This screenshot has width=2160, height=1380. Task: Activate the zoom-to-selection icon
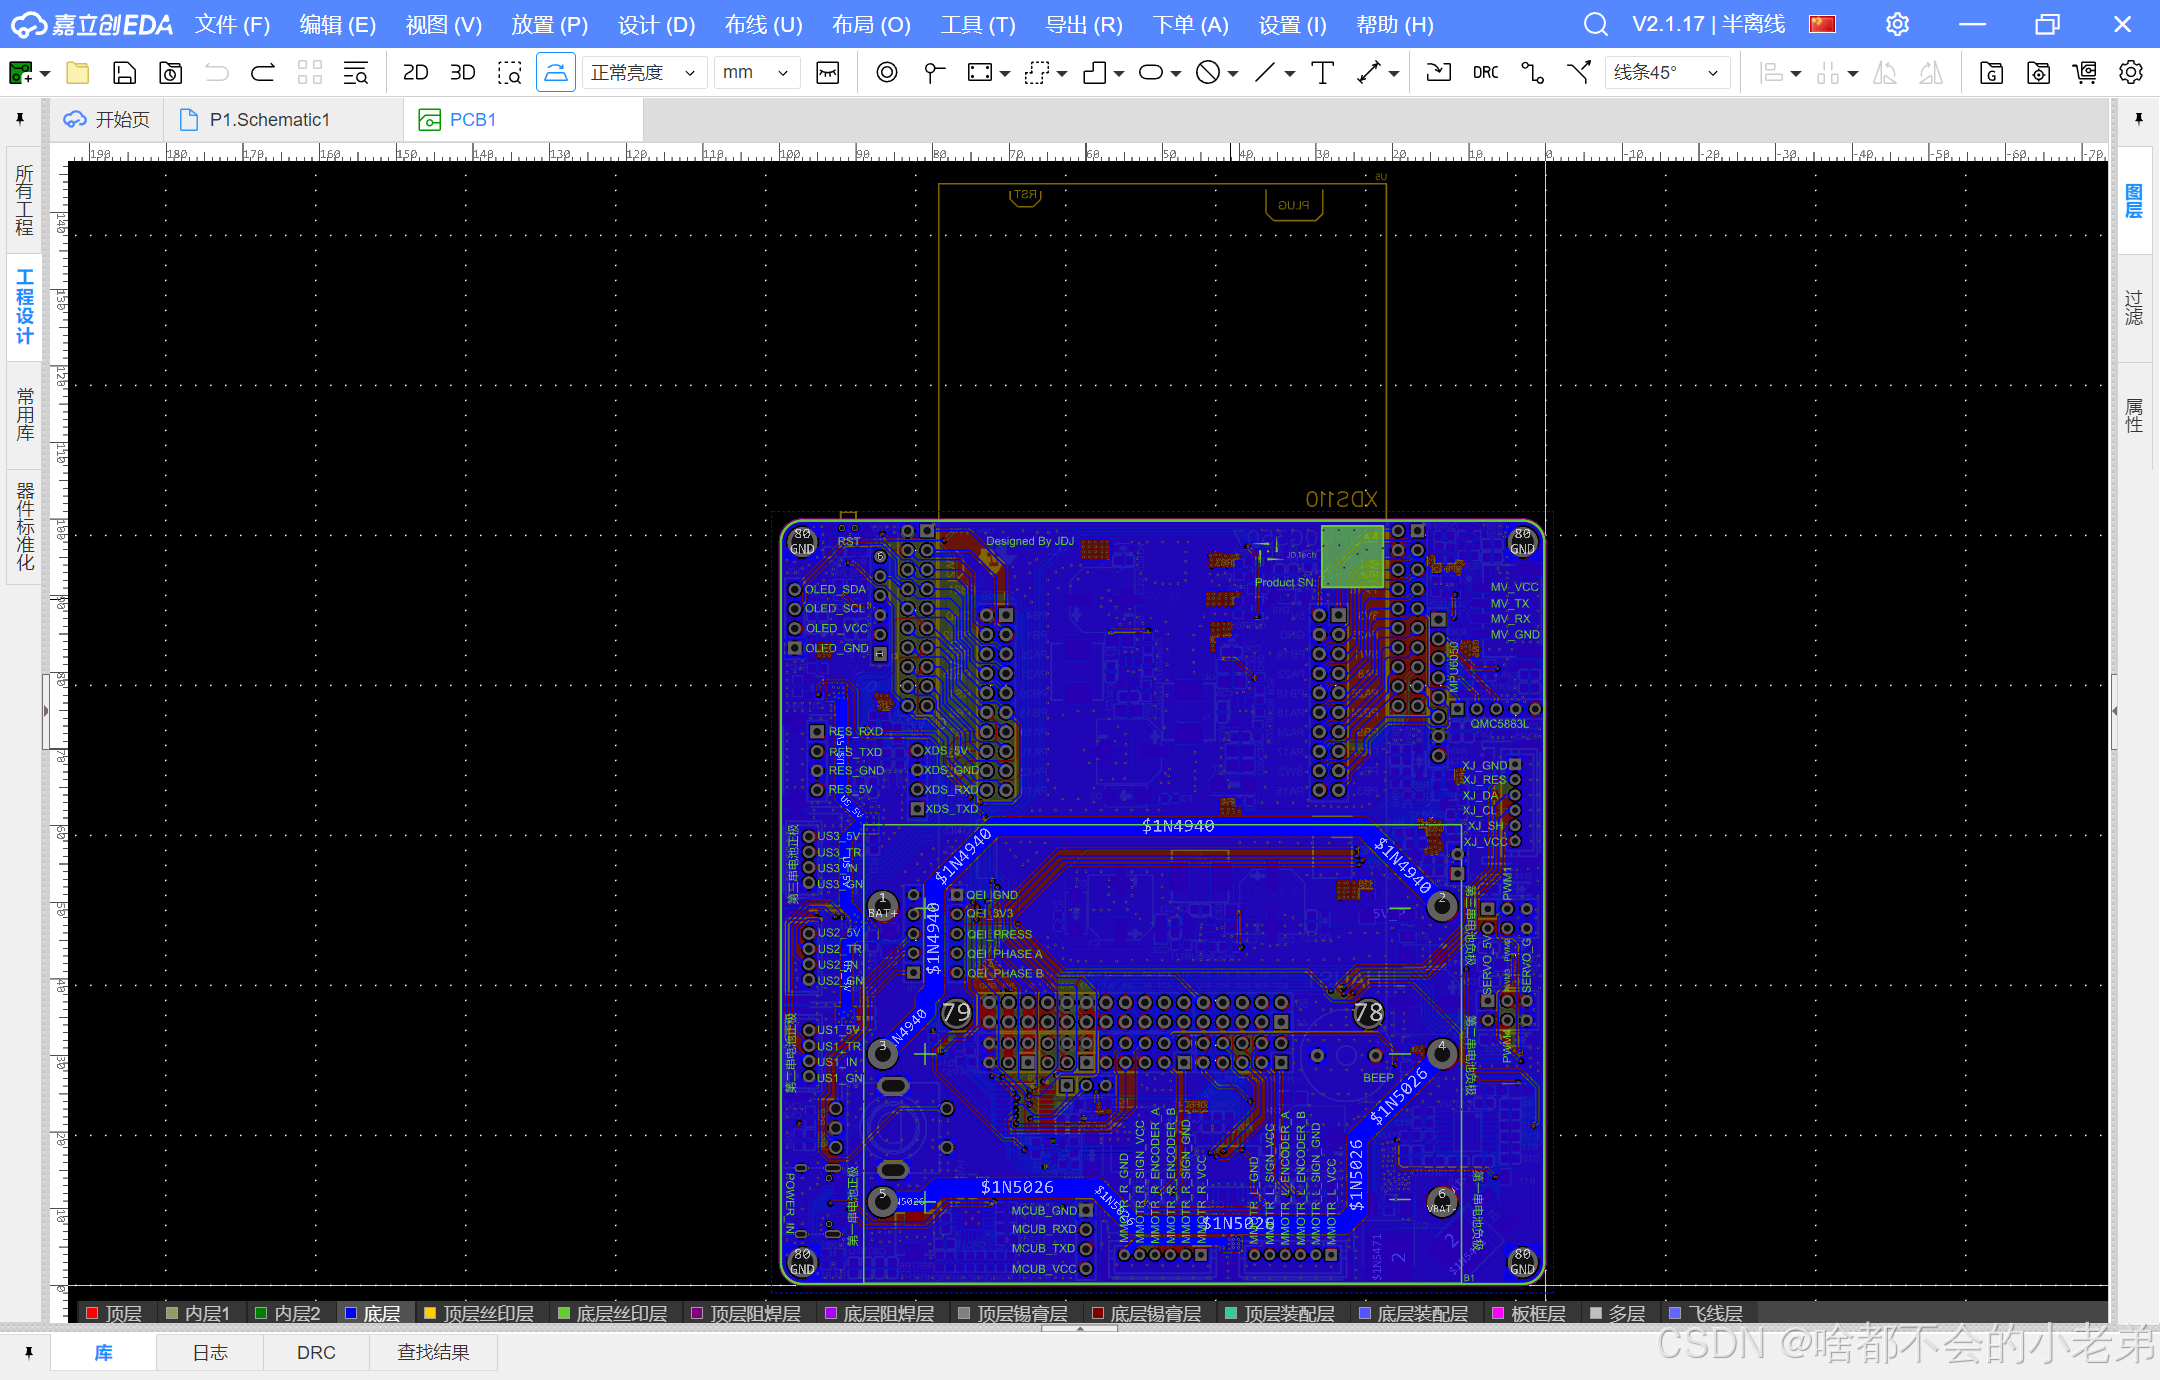click(510, 73)
